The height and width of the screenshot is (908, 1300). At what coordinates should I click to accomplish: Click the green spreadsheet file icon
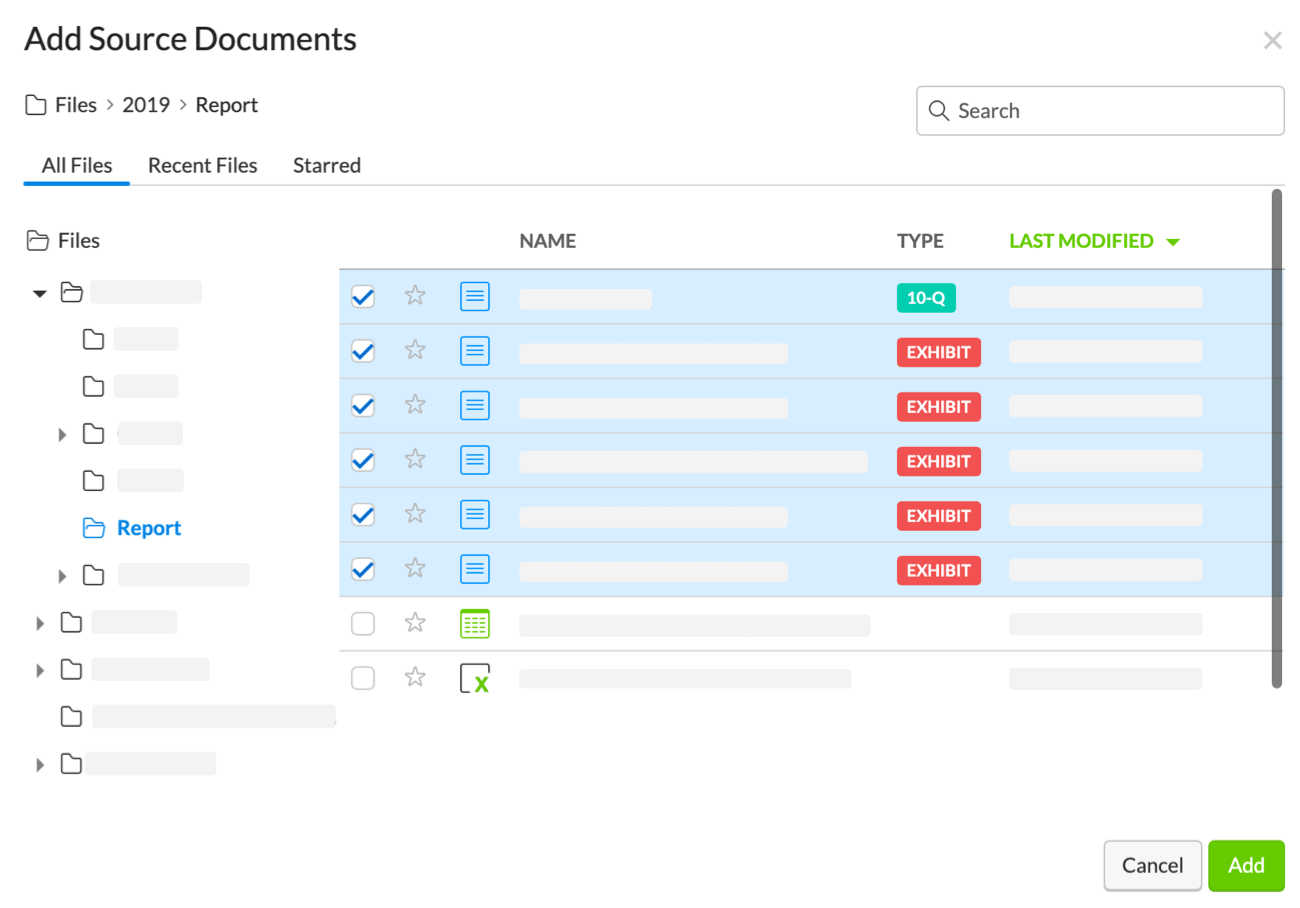[x=474, y=623]
